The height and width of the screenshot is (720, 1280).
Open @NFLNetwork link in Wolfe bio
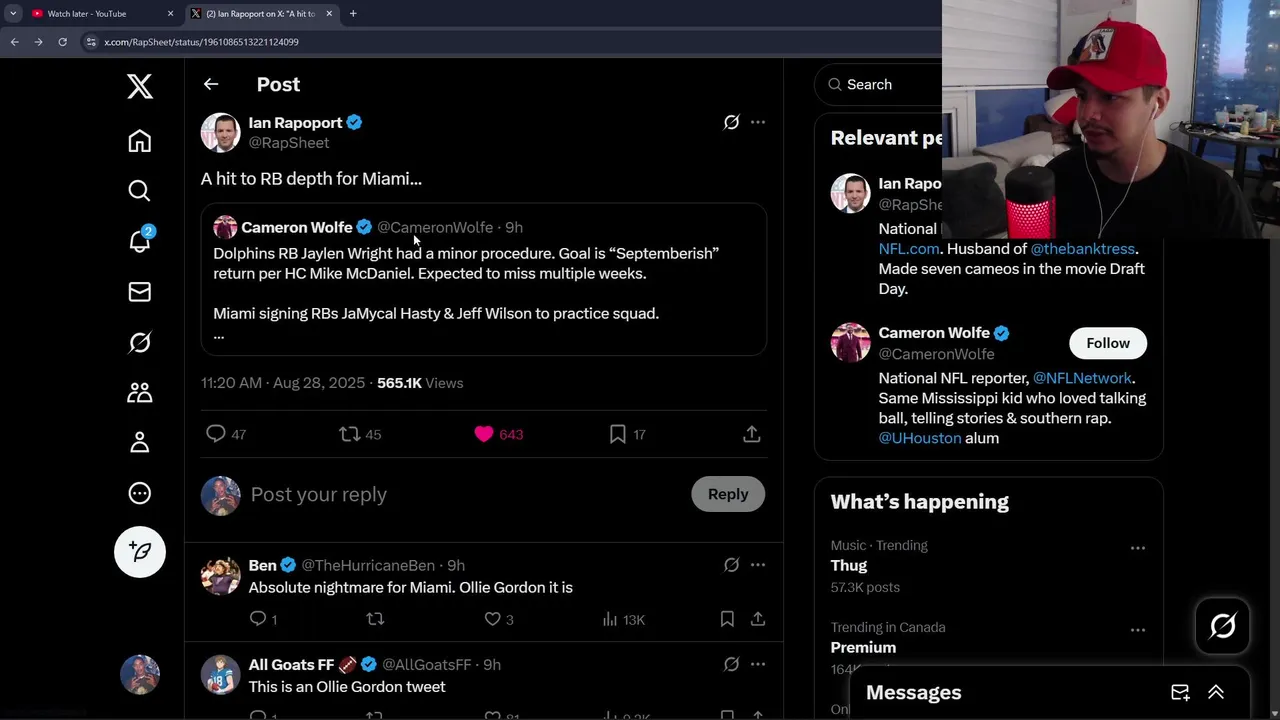(x=1082, y=378)
